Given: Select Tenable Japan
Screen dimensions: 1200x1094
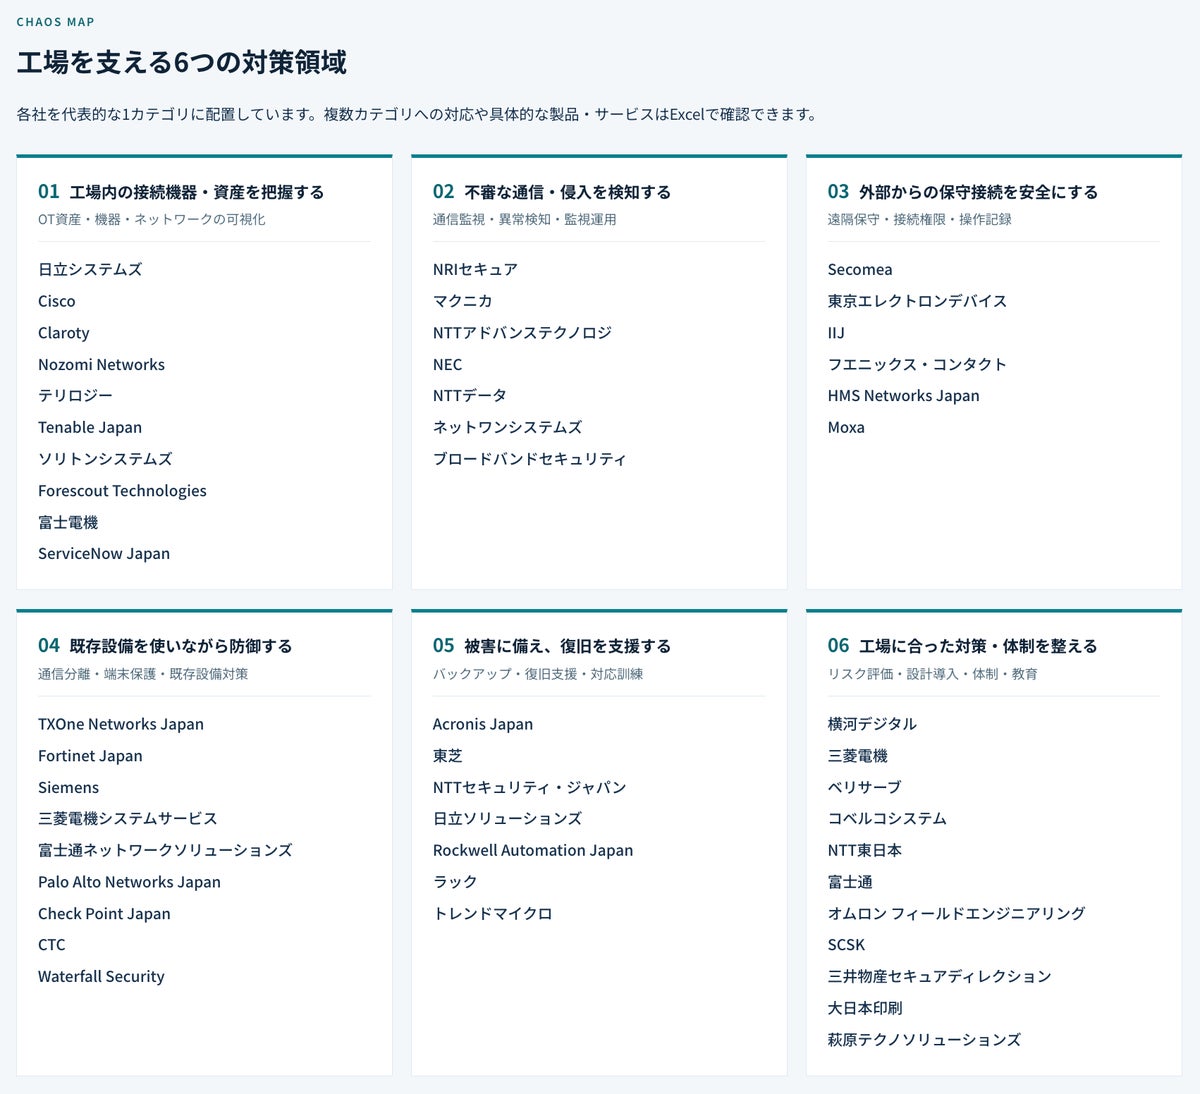Looking at the screenshot, I should point(90,427).
